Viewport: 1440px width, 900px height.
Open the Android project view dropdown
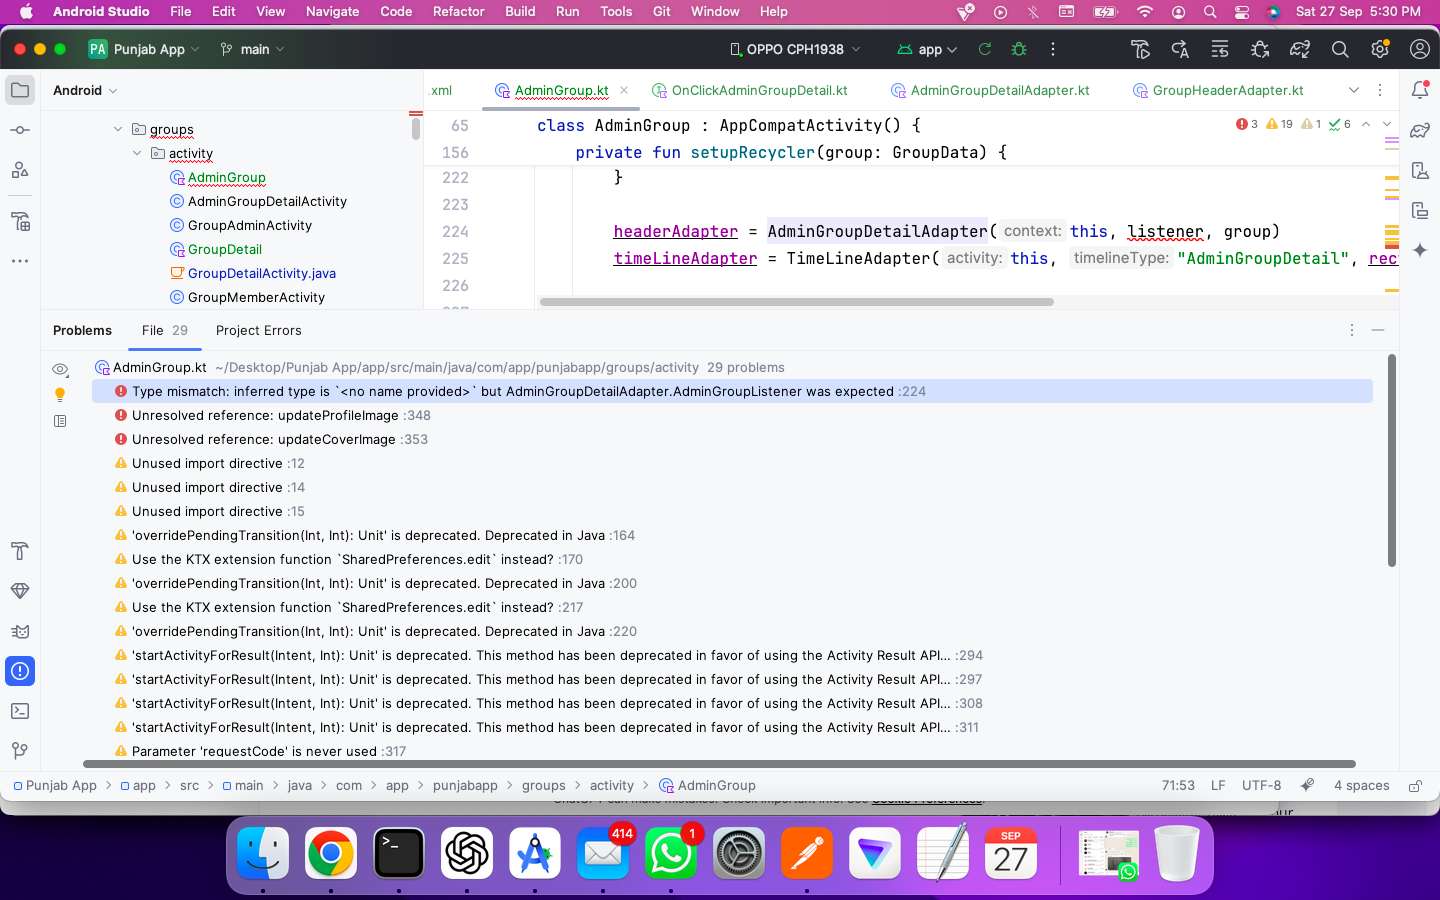tap(85, 90)
